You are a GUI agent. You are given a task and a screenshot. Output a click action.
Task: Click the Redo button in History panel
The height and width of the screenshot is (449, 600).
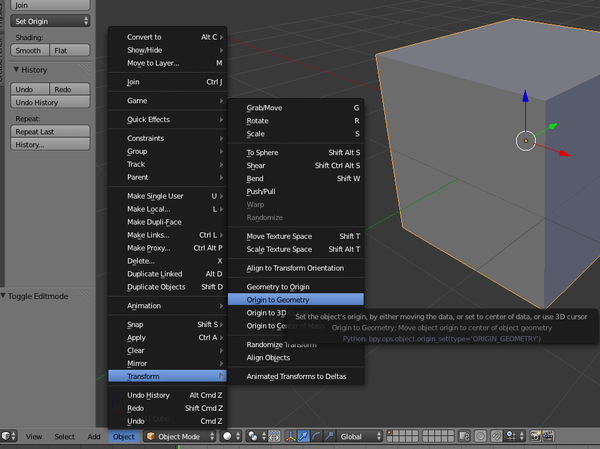[x=70, y=89]
